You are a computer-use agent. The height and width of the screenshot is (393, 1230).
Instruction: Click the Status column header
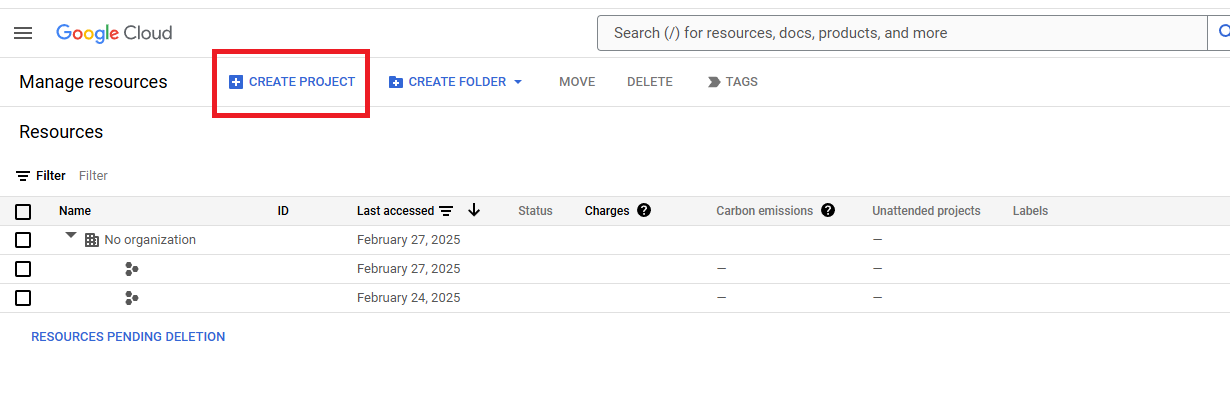click(x=535, y=211)
